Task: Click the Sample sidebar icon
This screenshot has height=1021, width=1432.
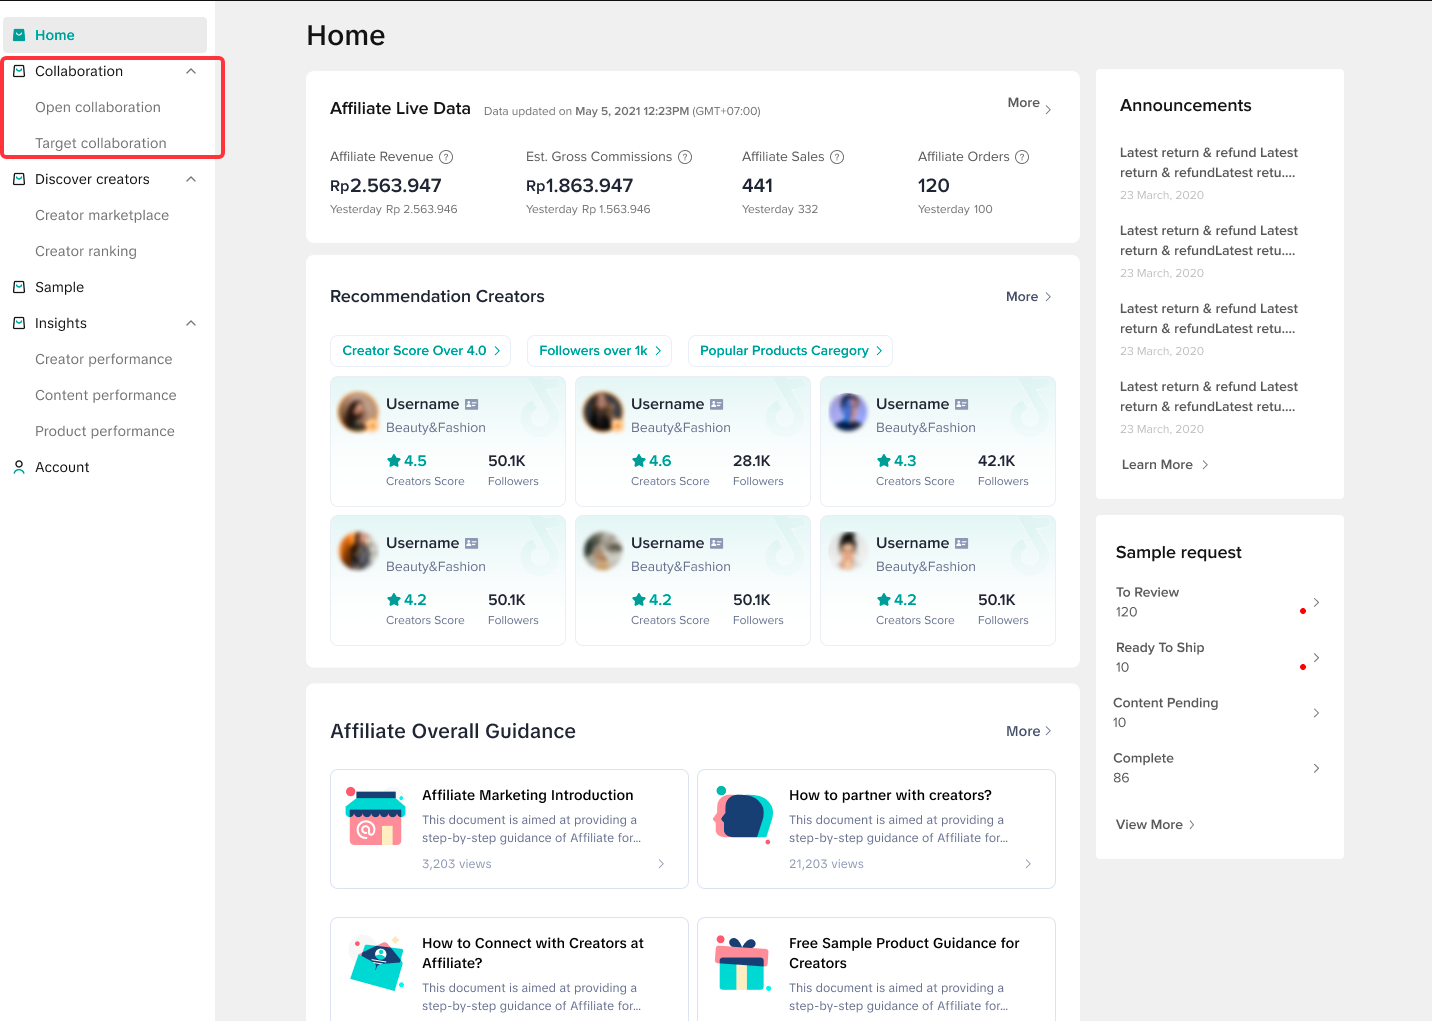Action: [x=19, y=287]
